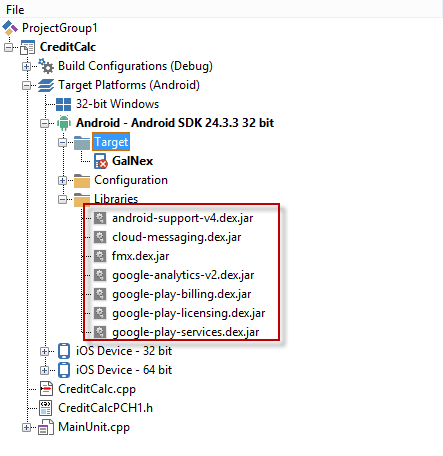This screenshot has width=443, height=456.
Task: Collapse the CreditCalc project node
Action: 9,47
